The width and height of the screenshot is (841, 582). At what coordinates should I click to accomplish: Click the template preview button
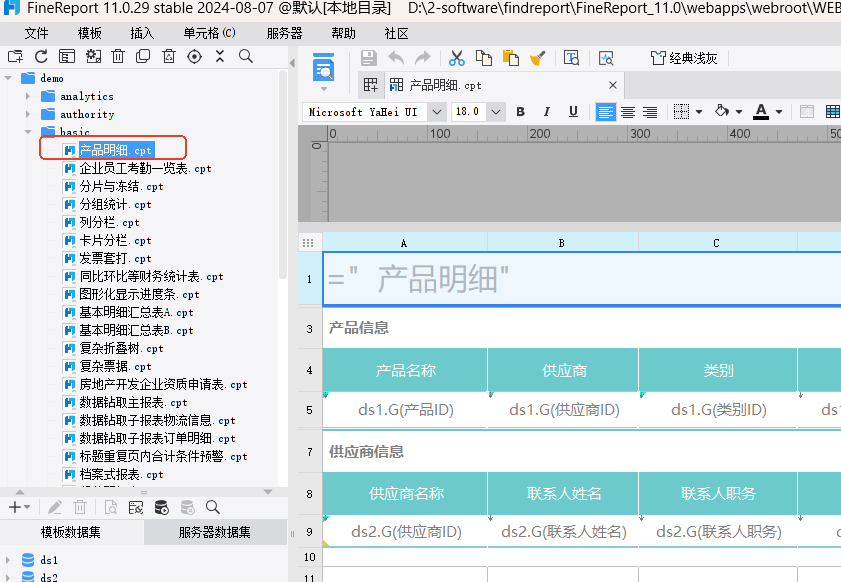click(323, 68)
